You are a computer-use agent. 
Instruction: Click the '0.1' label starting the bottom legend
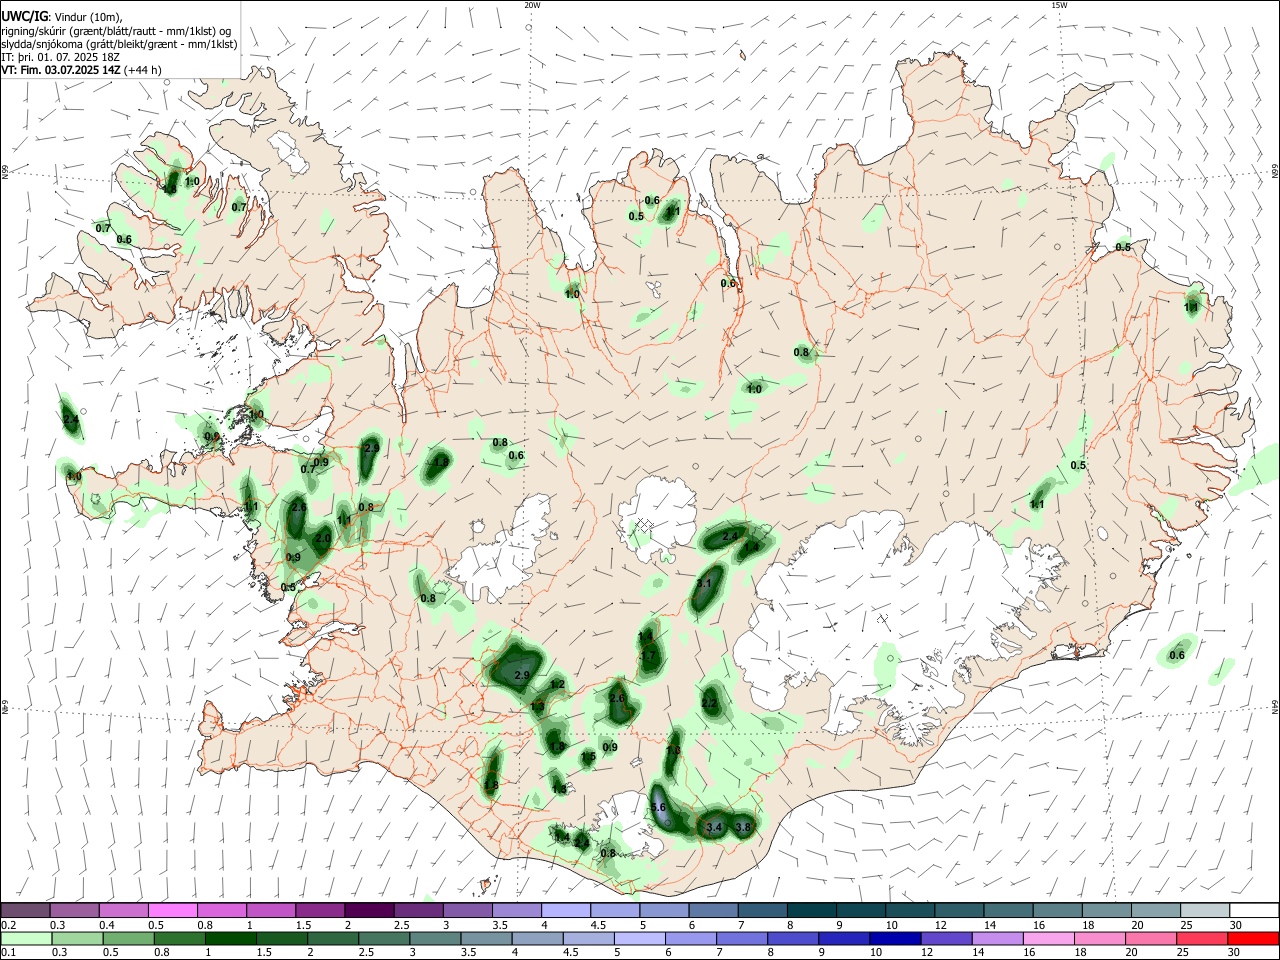pyautogui.click(x=9, y=952)
